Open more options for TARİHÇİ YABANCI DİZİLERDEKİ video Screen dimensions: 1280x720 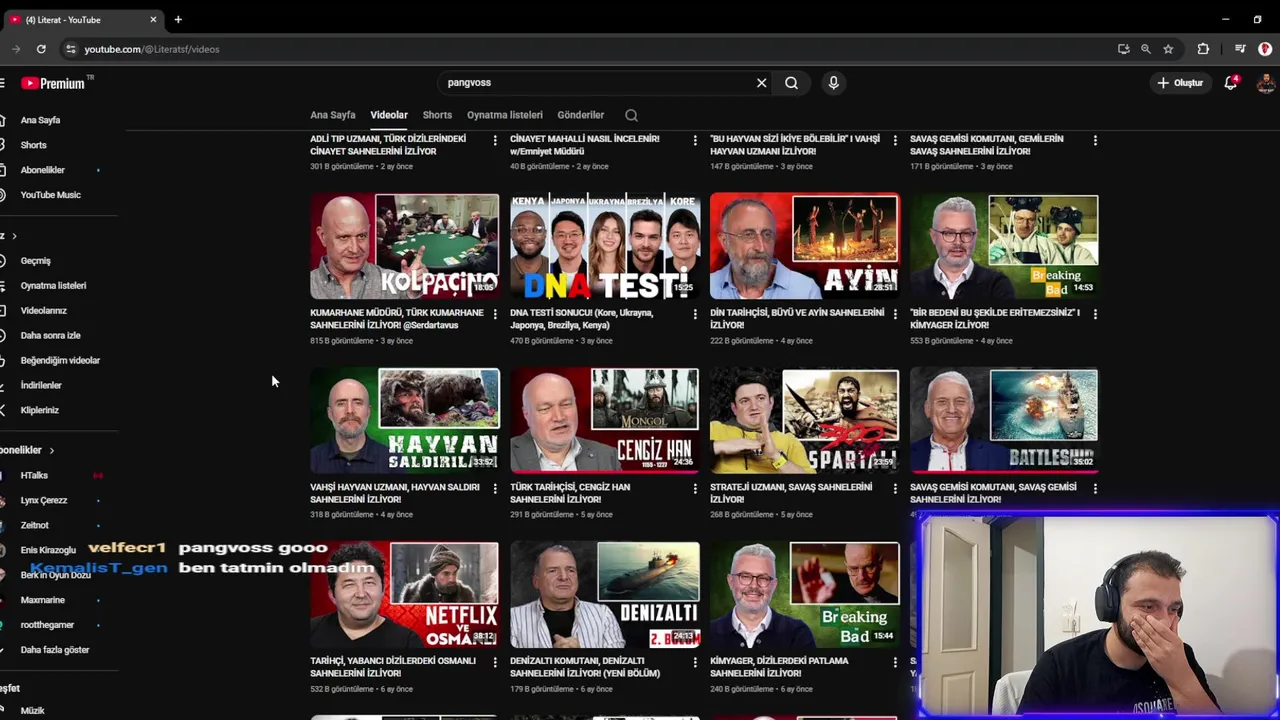pos(495,662)
